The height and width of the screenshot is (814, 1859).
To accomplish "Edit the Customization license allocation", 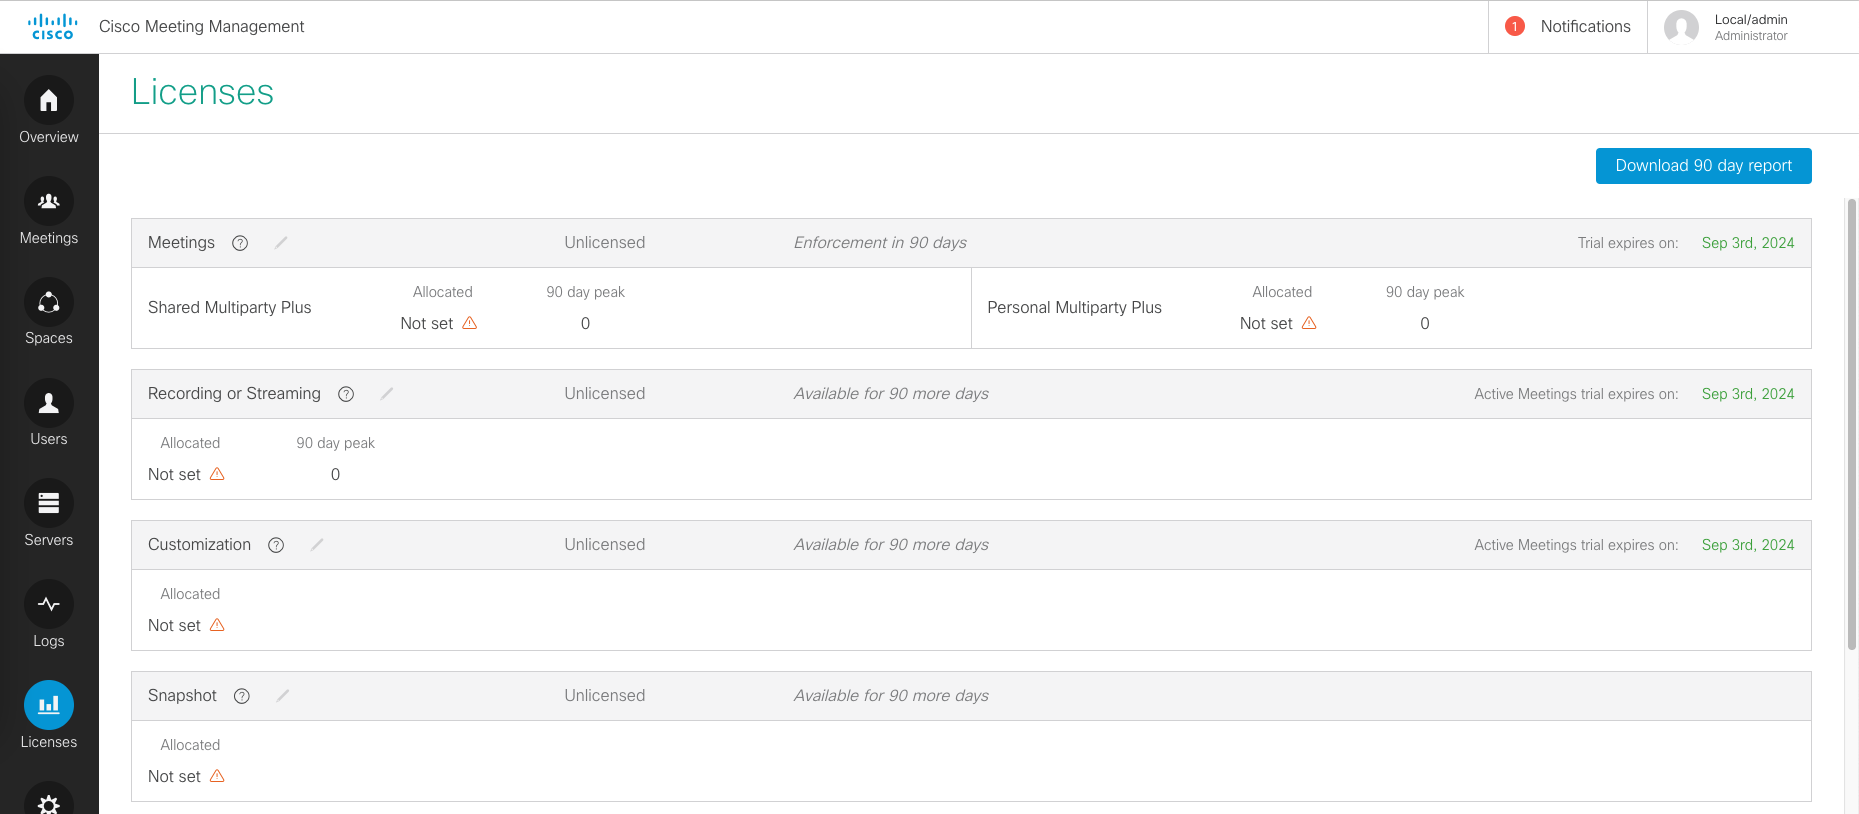I will (317, 545).
